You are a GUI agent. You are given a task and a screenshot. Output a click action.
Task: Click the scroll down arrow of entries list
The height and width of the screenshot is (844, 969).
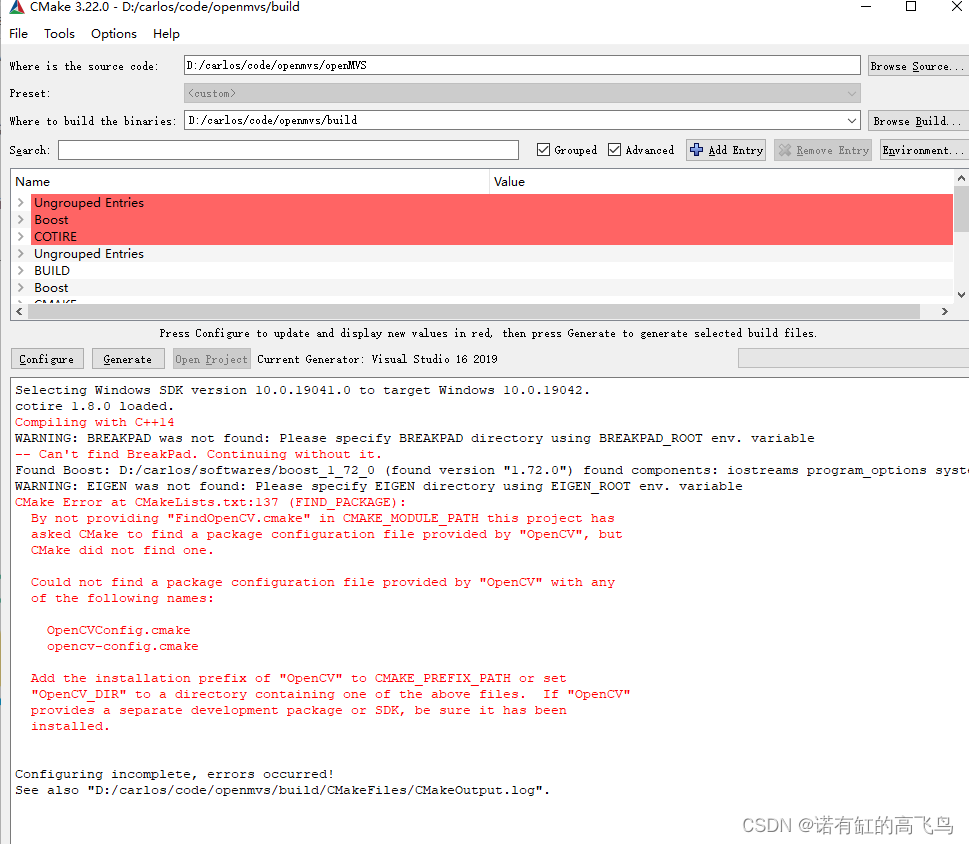point(961,295)
